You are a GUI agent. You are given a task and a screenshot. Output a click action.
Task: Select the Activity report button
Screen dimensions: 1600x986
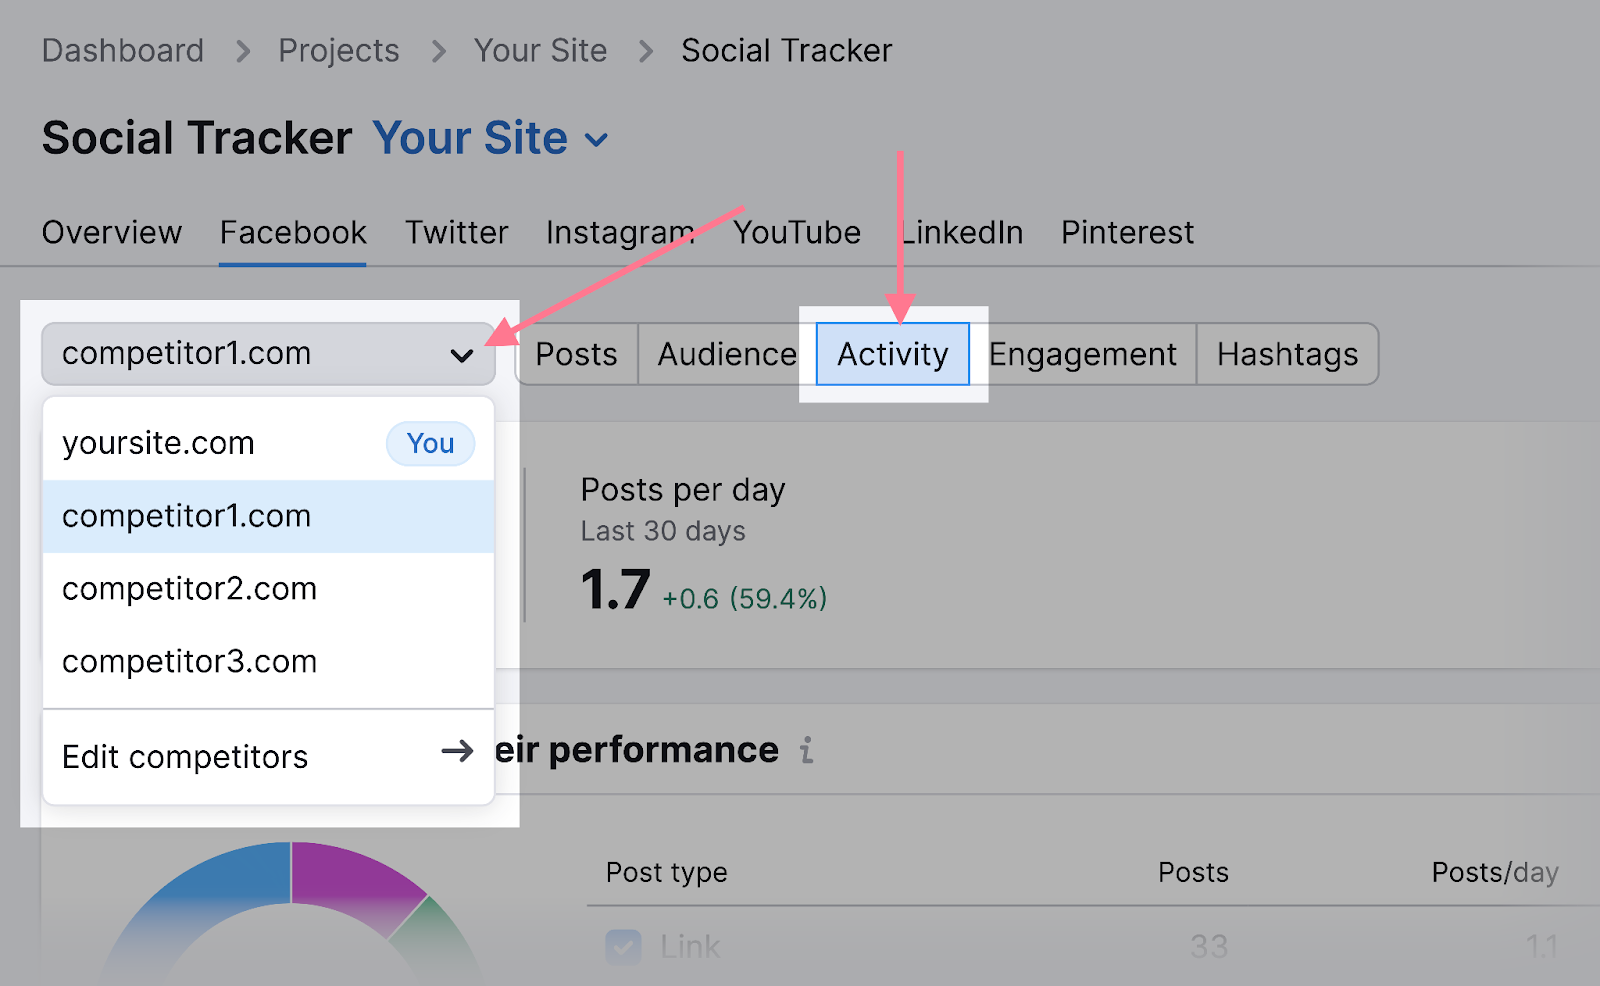click(x=892, y=354)
